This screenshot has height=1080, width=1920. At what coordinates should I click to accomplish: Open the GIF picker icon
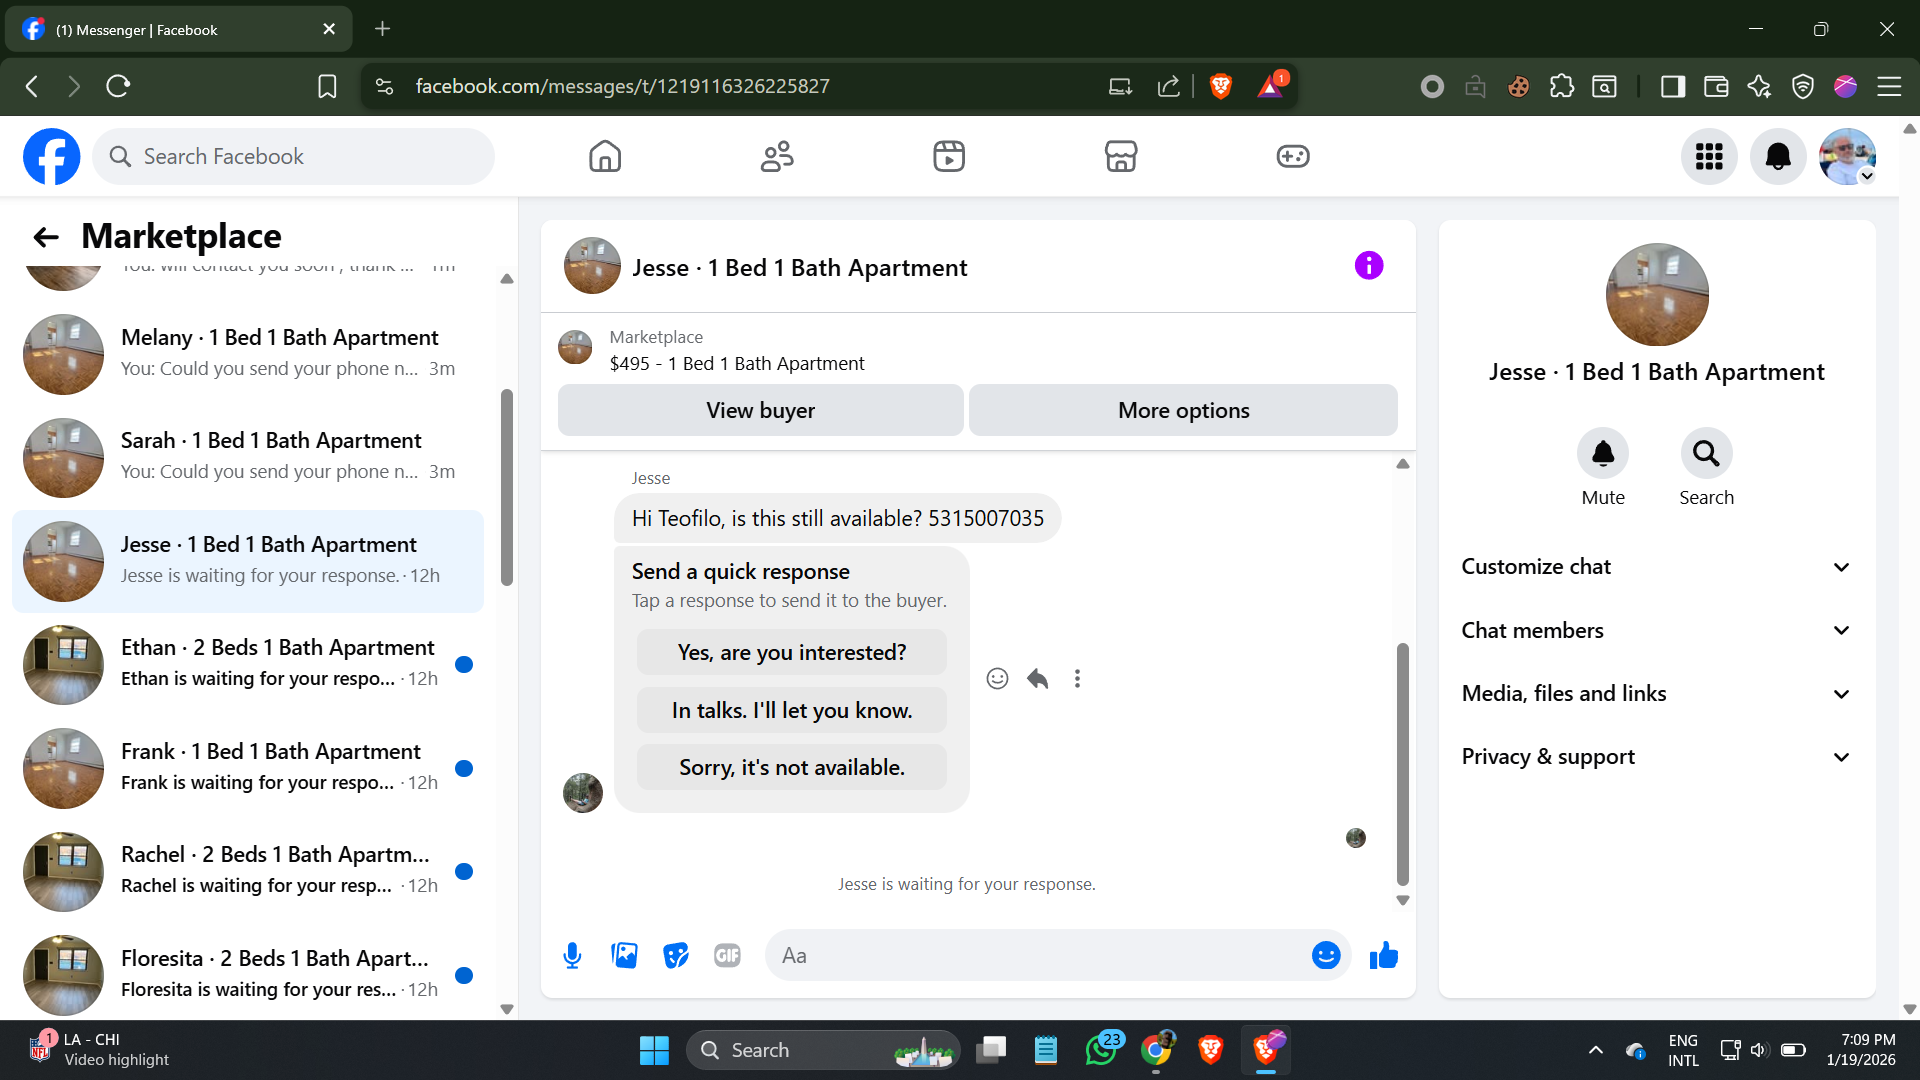(x=727, y=956)
